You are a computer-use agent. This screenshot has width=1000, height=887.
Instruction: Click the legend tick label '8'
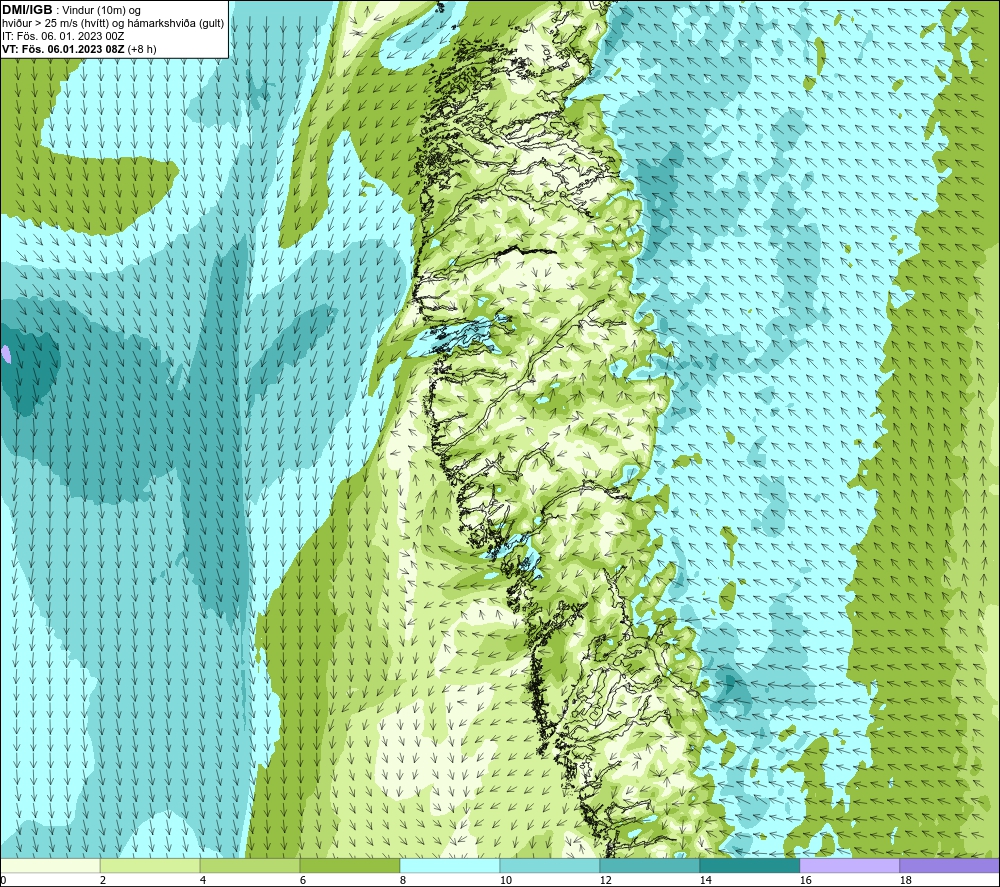[403, 880]
